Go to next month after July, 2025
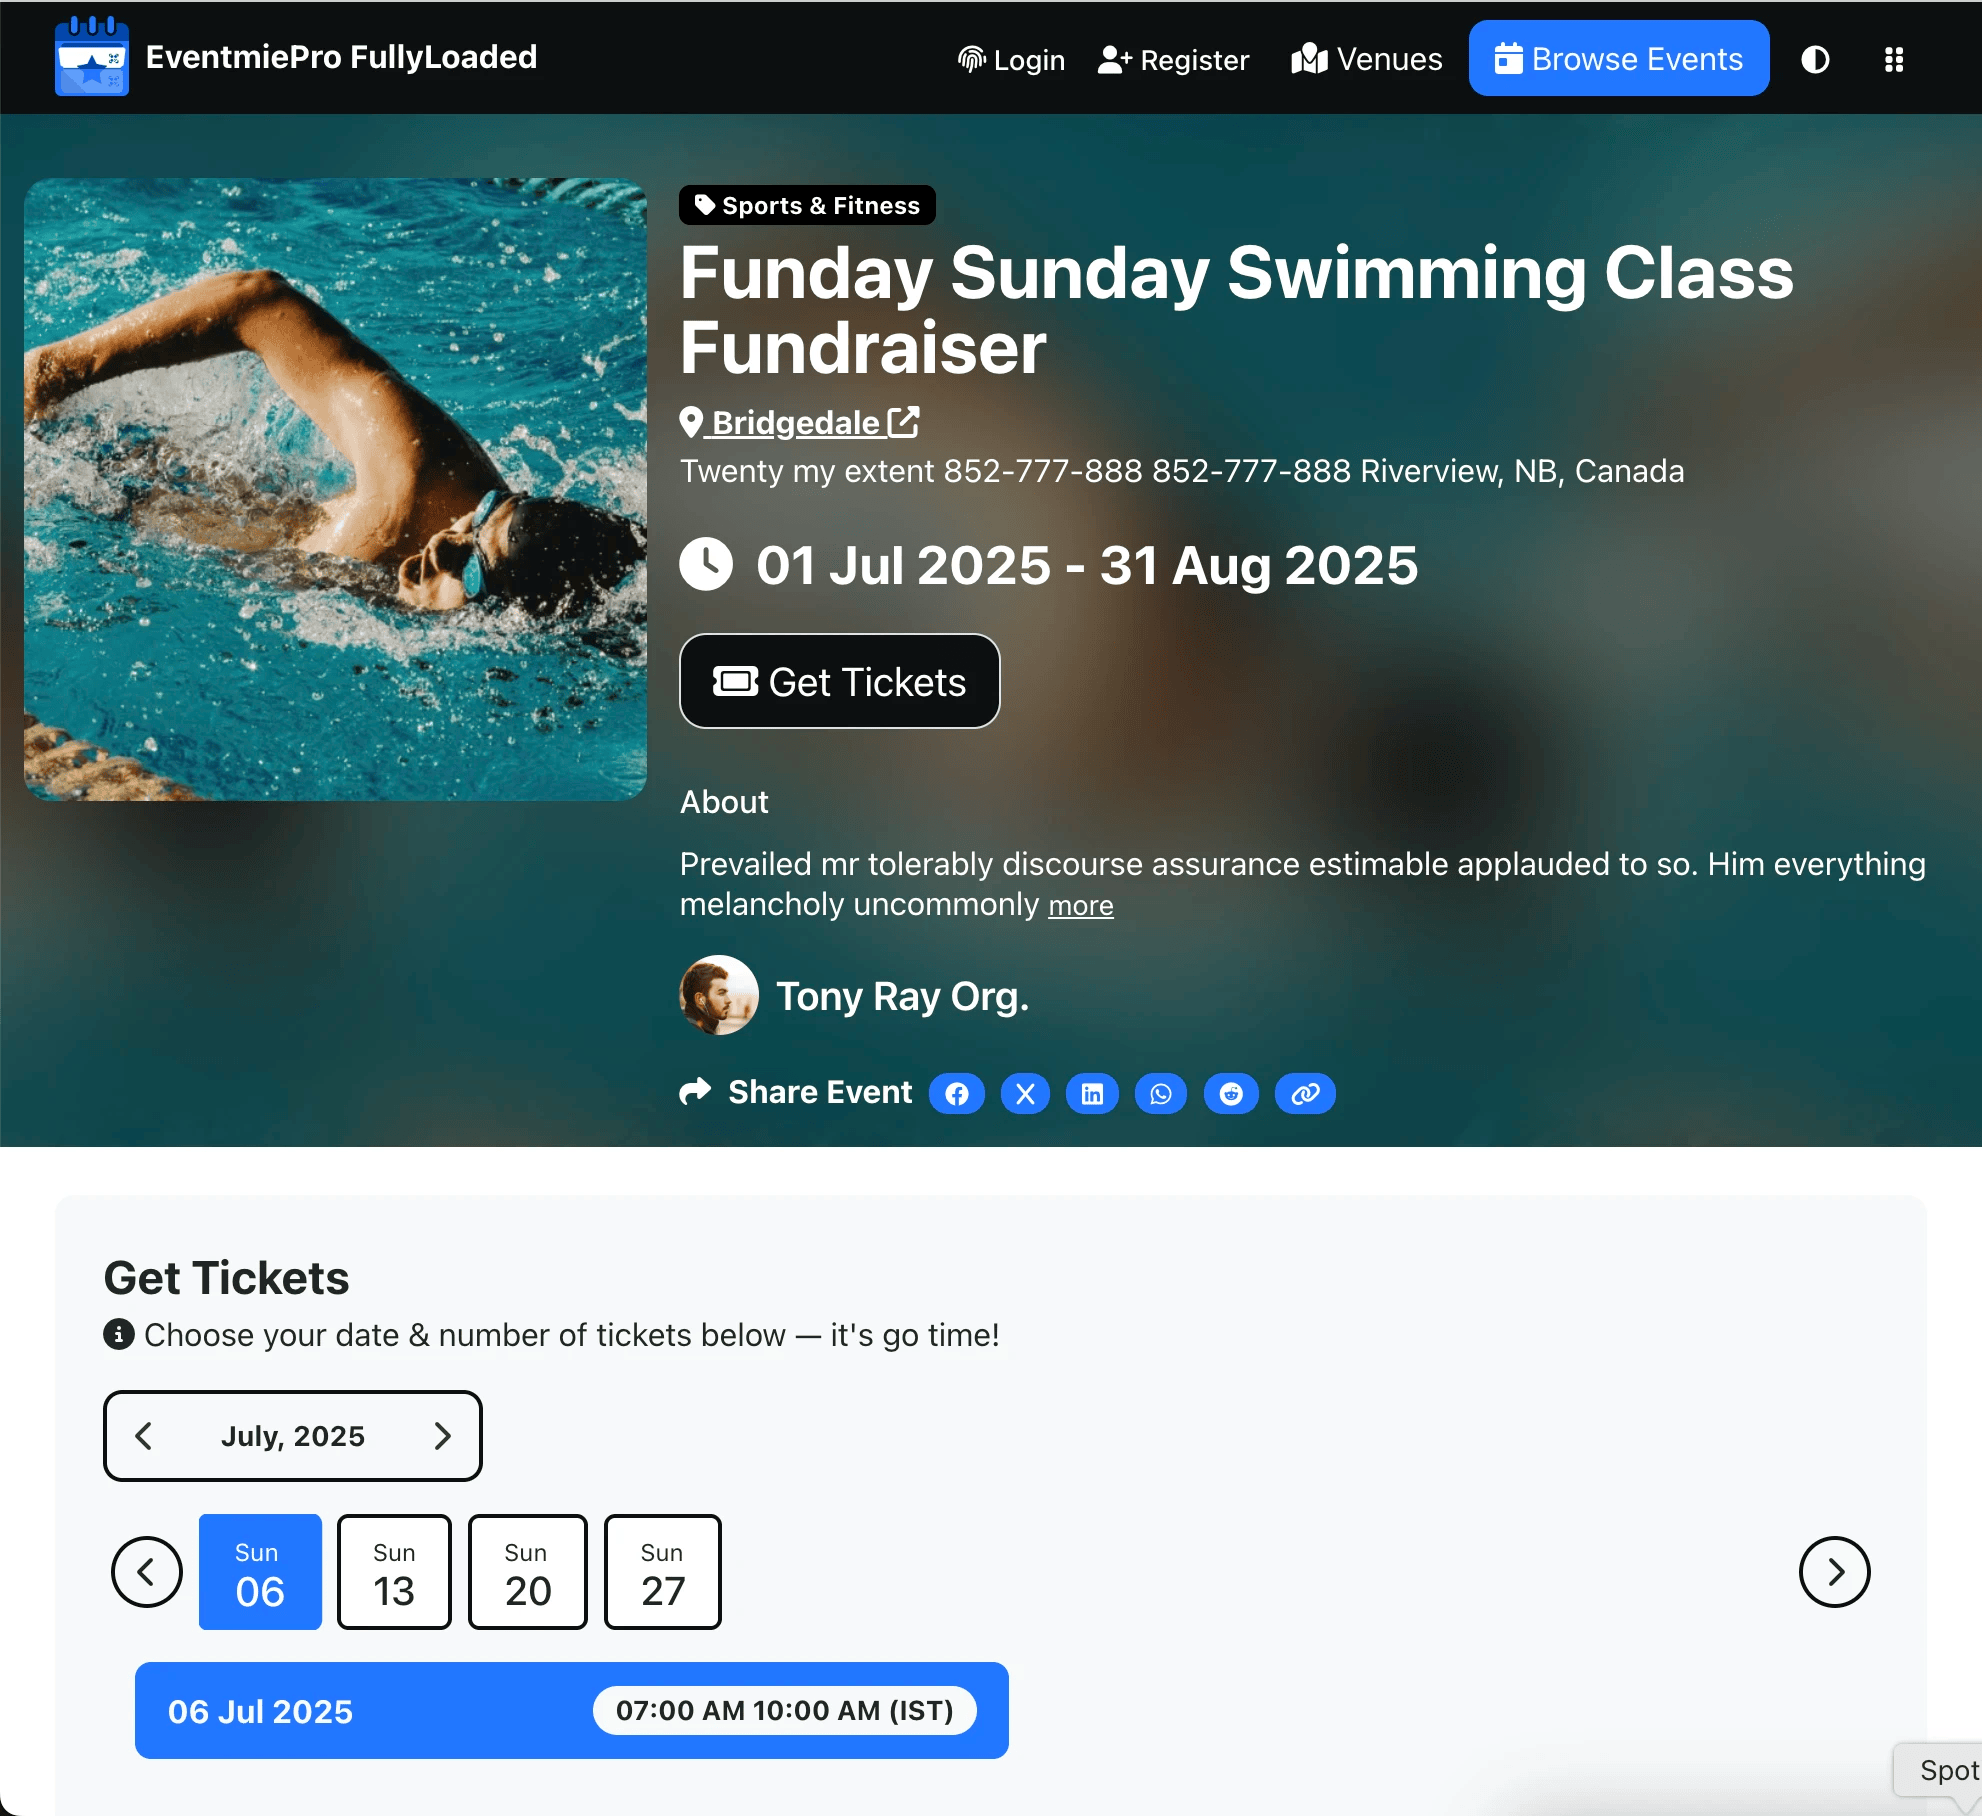Image resolution: width=1982 pixels, height=1816 pixels. pos(443,1436)
